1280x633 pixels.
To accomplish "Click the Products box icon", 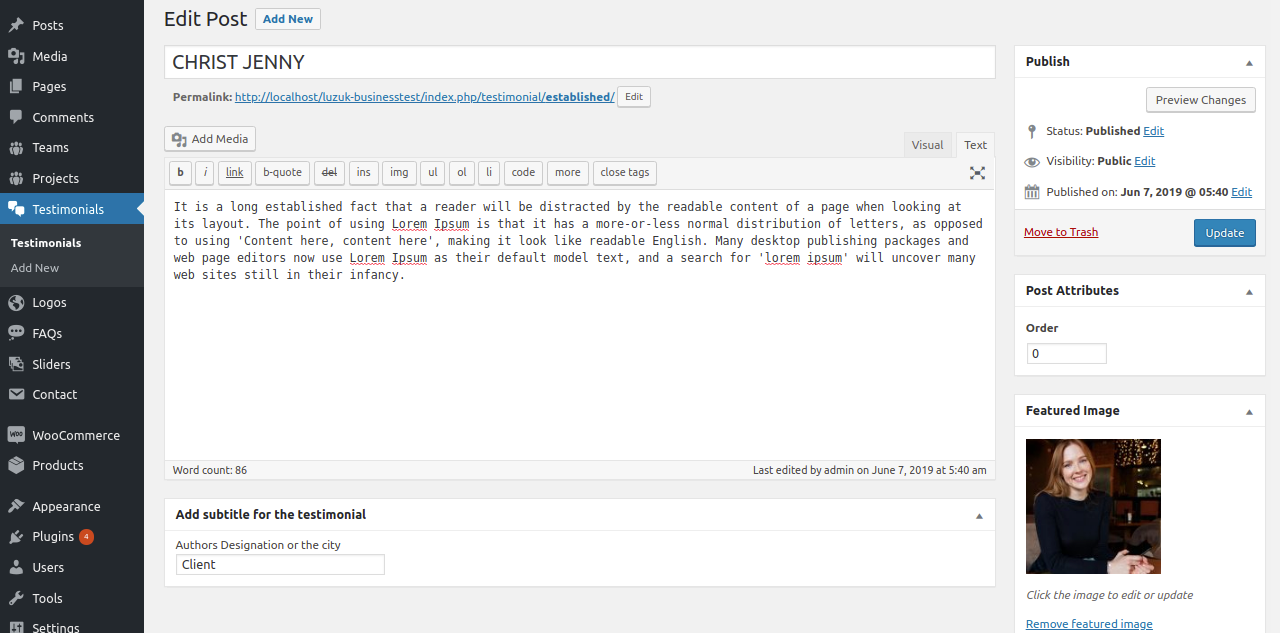I will coord(16,465).
